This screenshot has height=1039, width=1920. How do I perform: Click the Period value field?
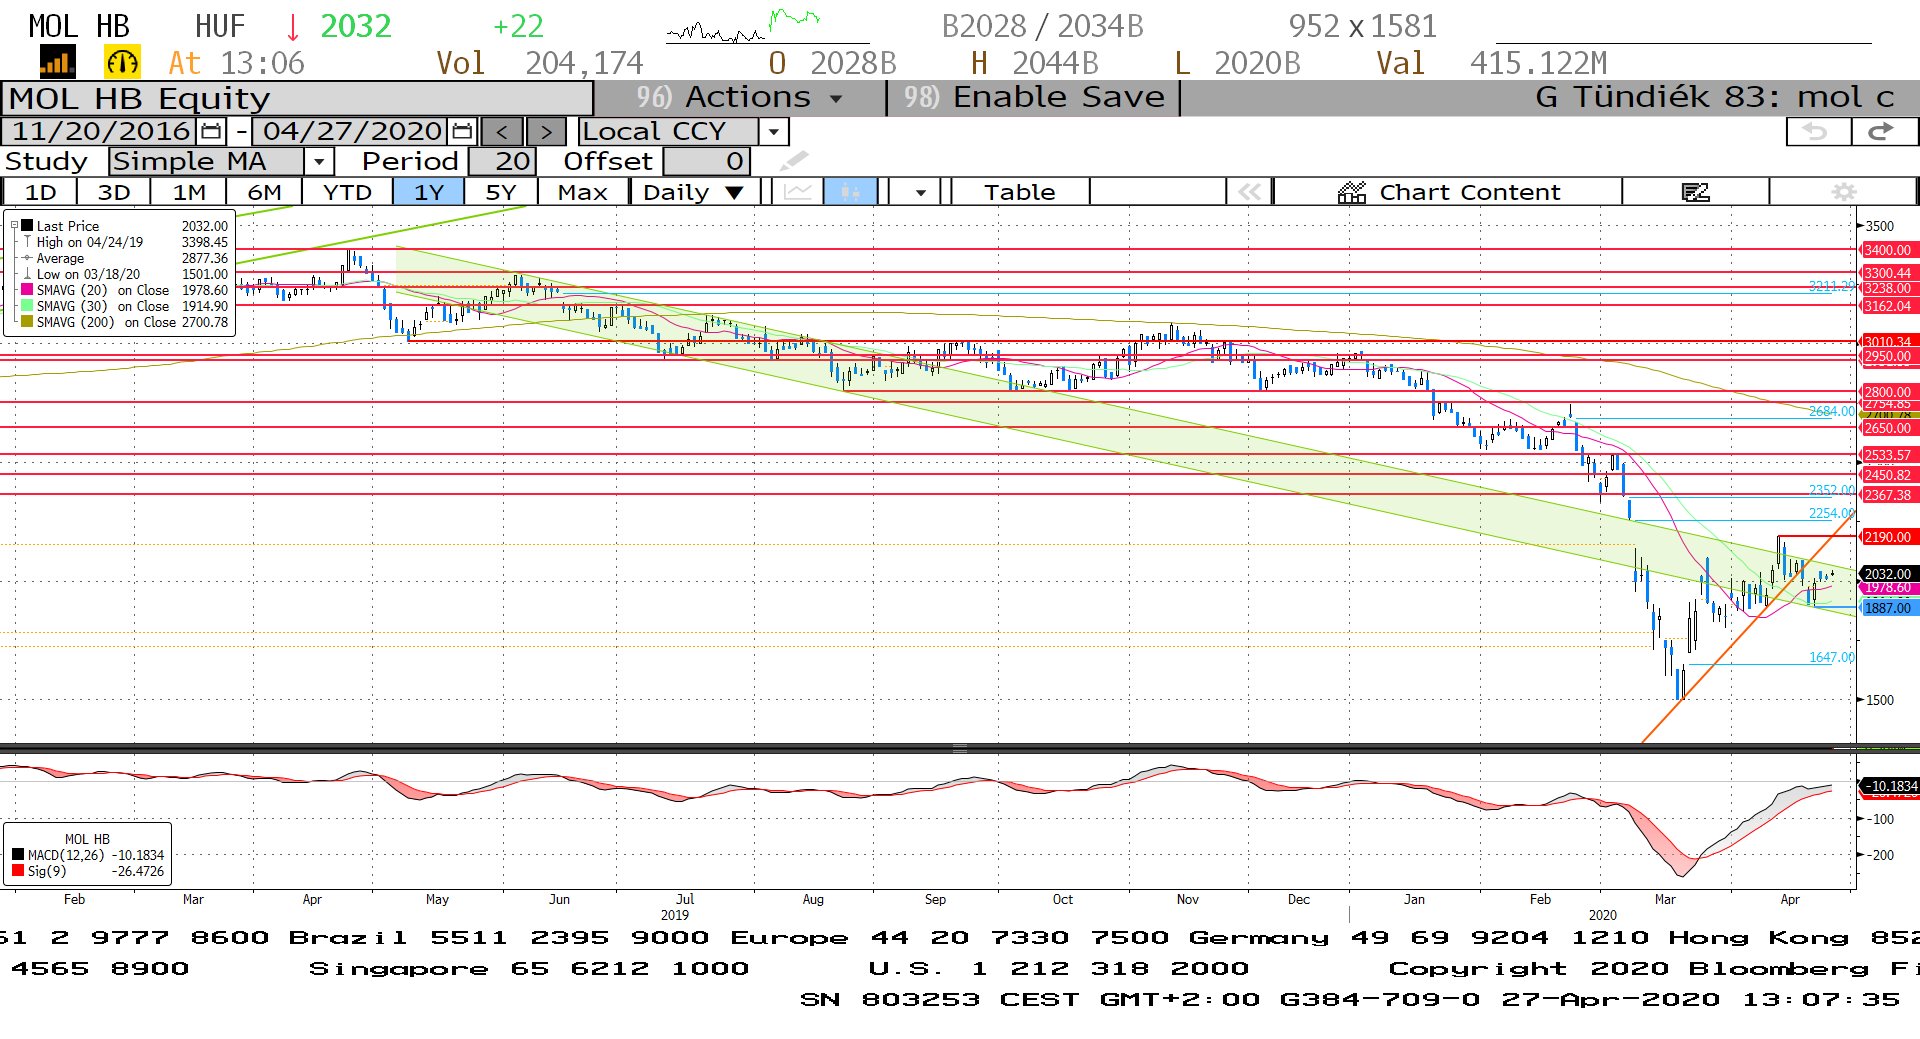click(503, 161)
